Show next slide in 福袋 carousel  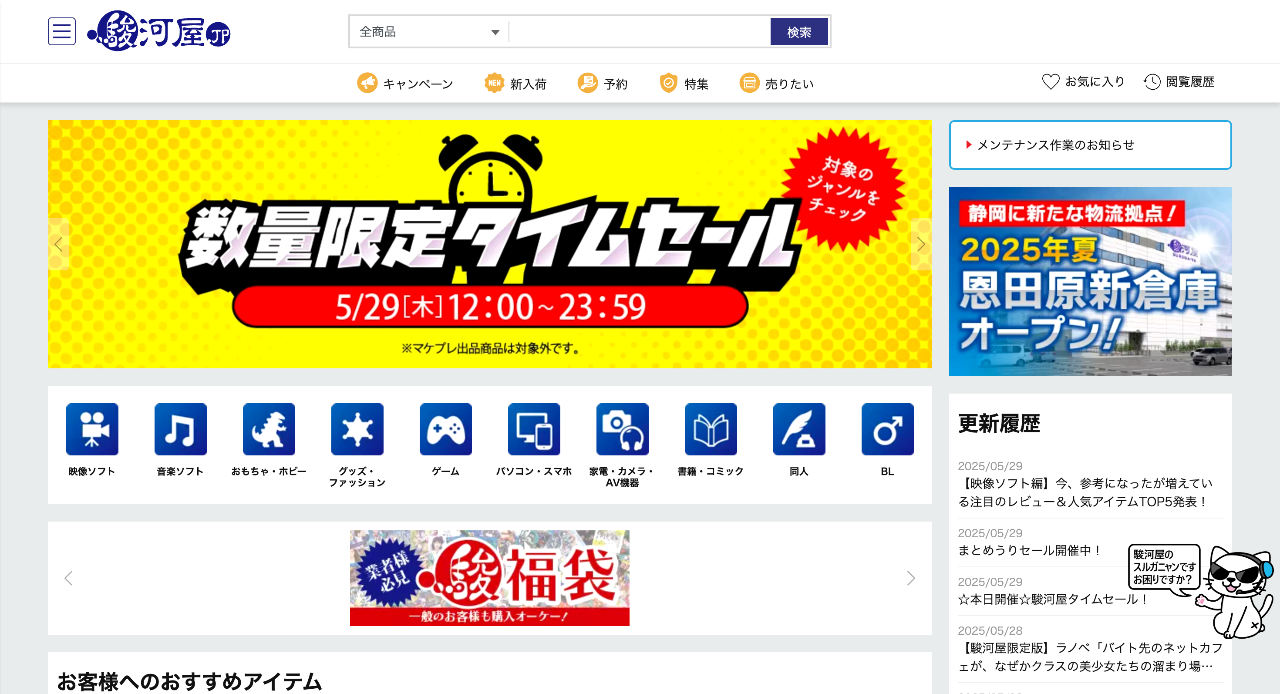tap(911, 578)
